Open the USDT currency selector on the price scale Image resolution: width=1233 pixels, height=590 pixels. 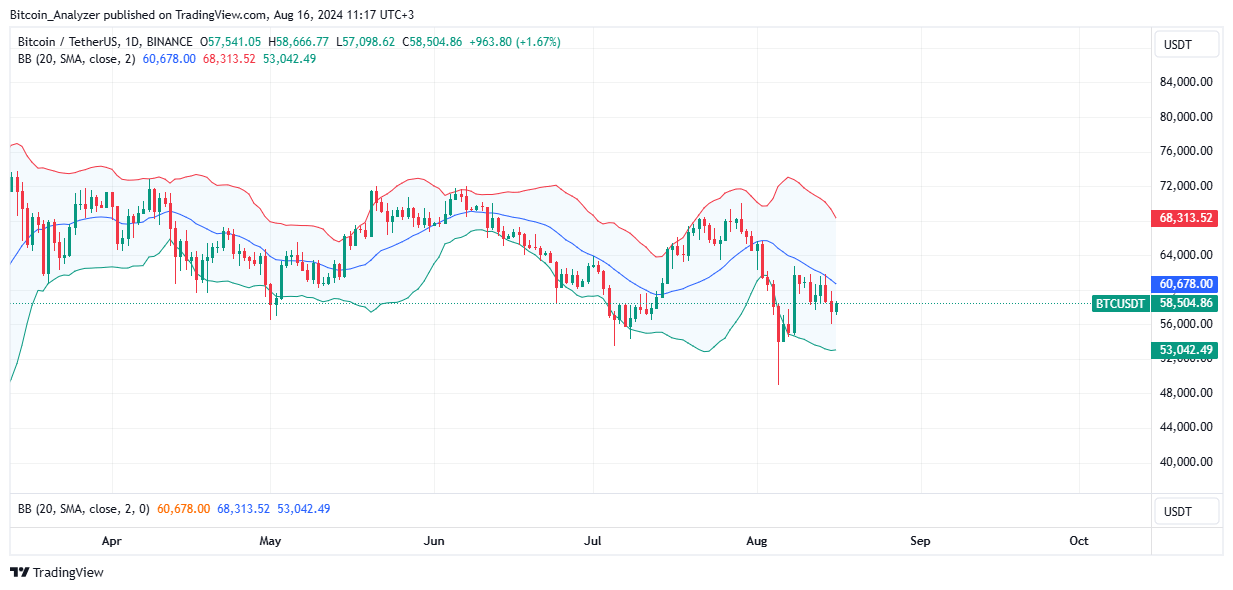coord(1186,44)
